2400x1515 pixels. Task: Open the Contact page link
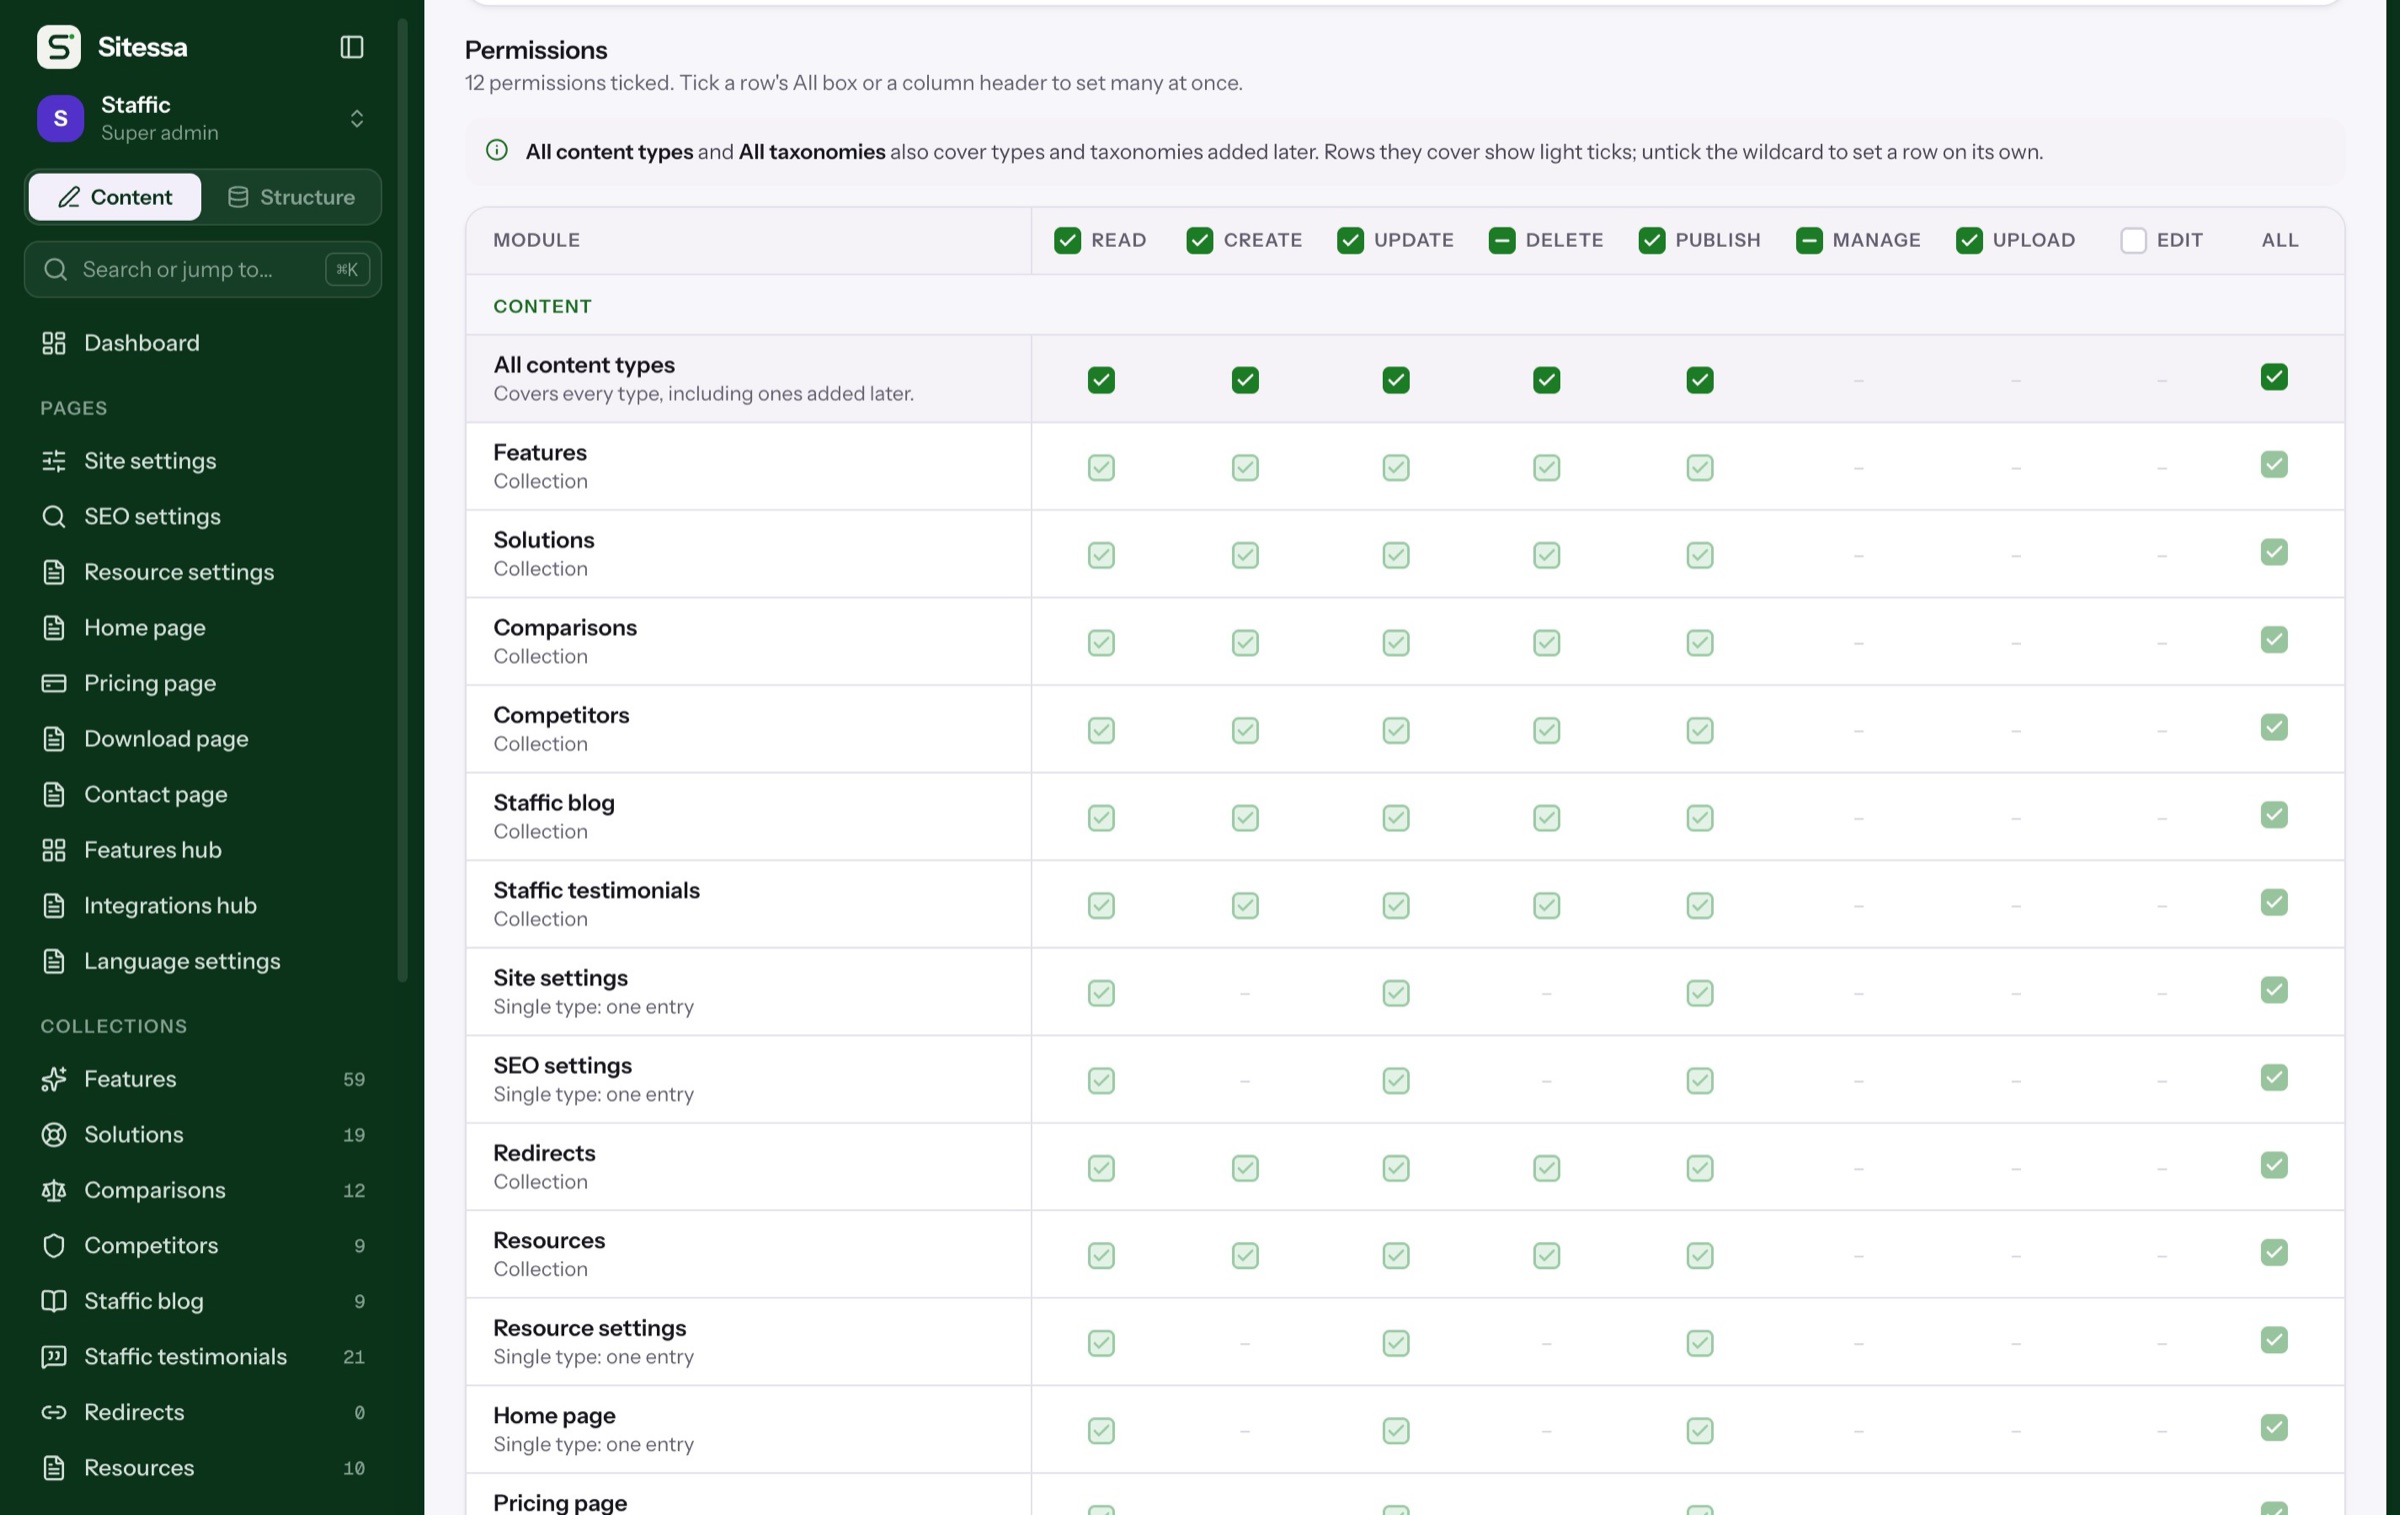(x=203, y=794)
